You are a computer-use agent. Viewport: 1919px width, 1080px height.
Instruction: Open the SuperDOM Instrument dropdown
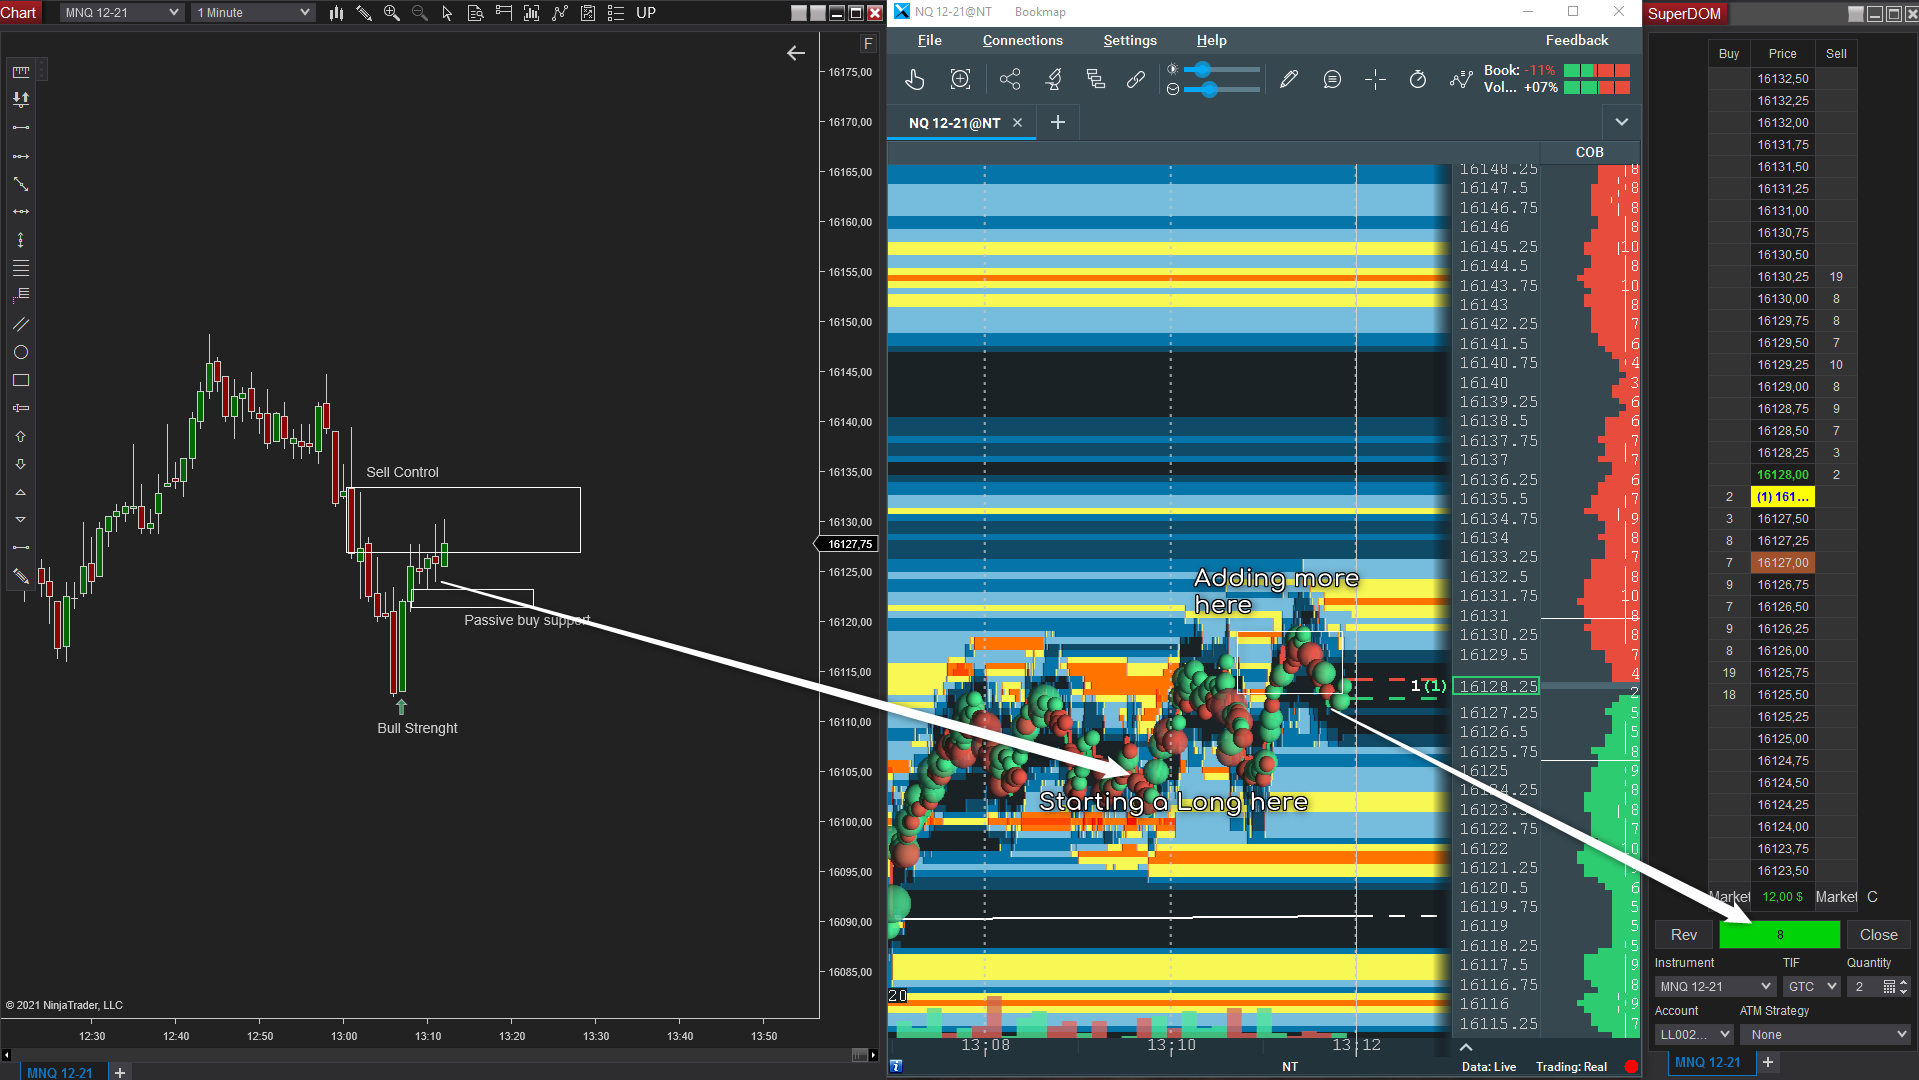point(1714,987)
